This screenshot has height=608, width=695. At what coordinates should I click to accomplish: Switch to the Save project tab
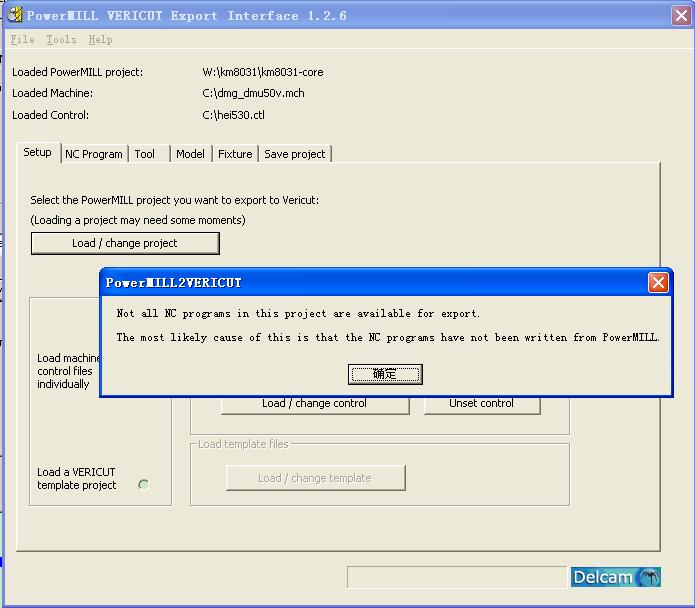294,154
